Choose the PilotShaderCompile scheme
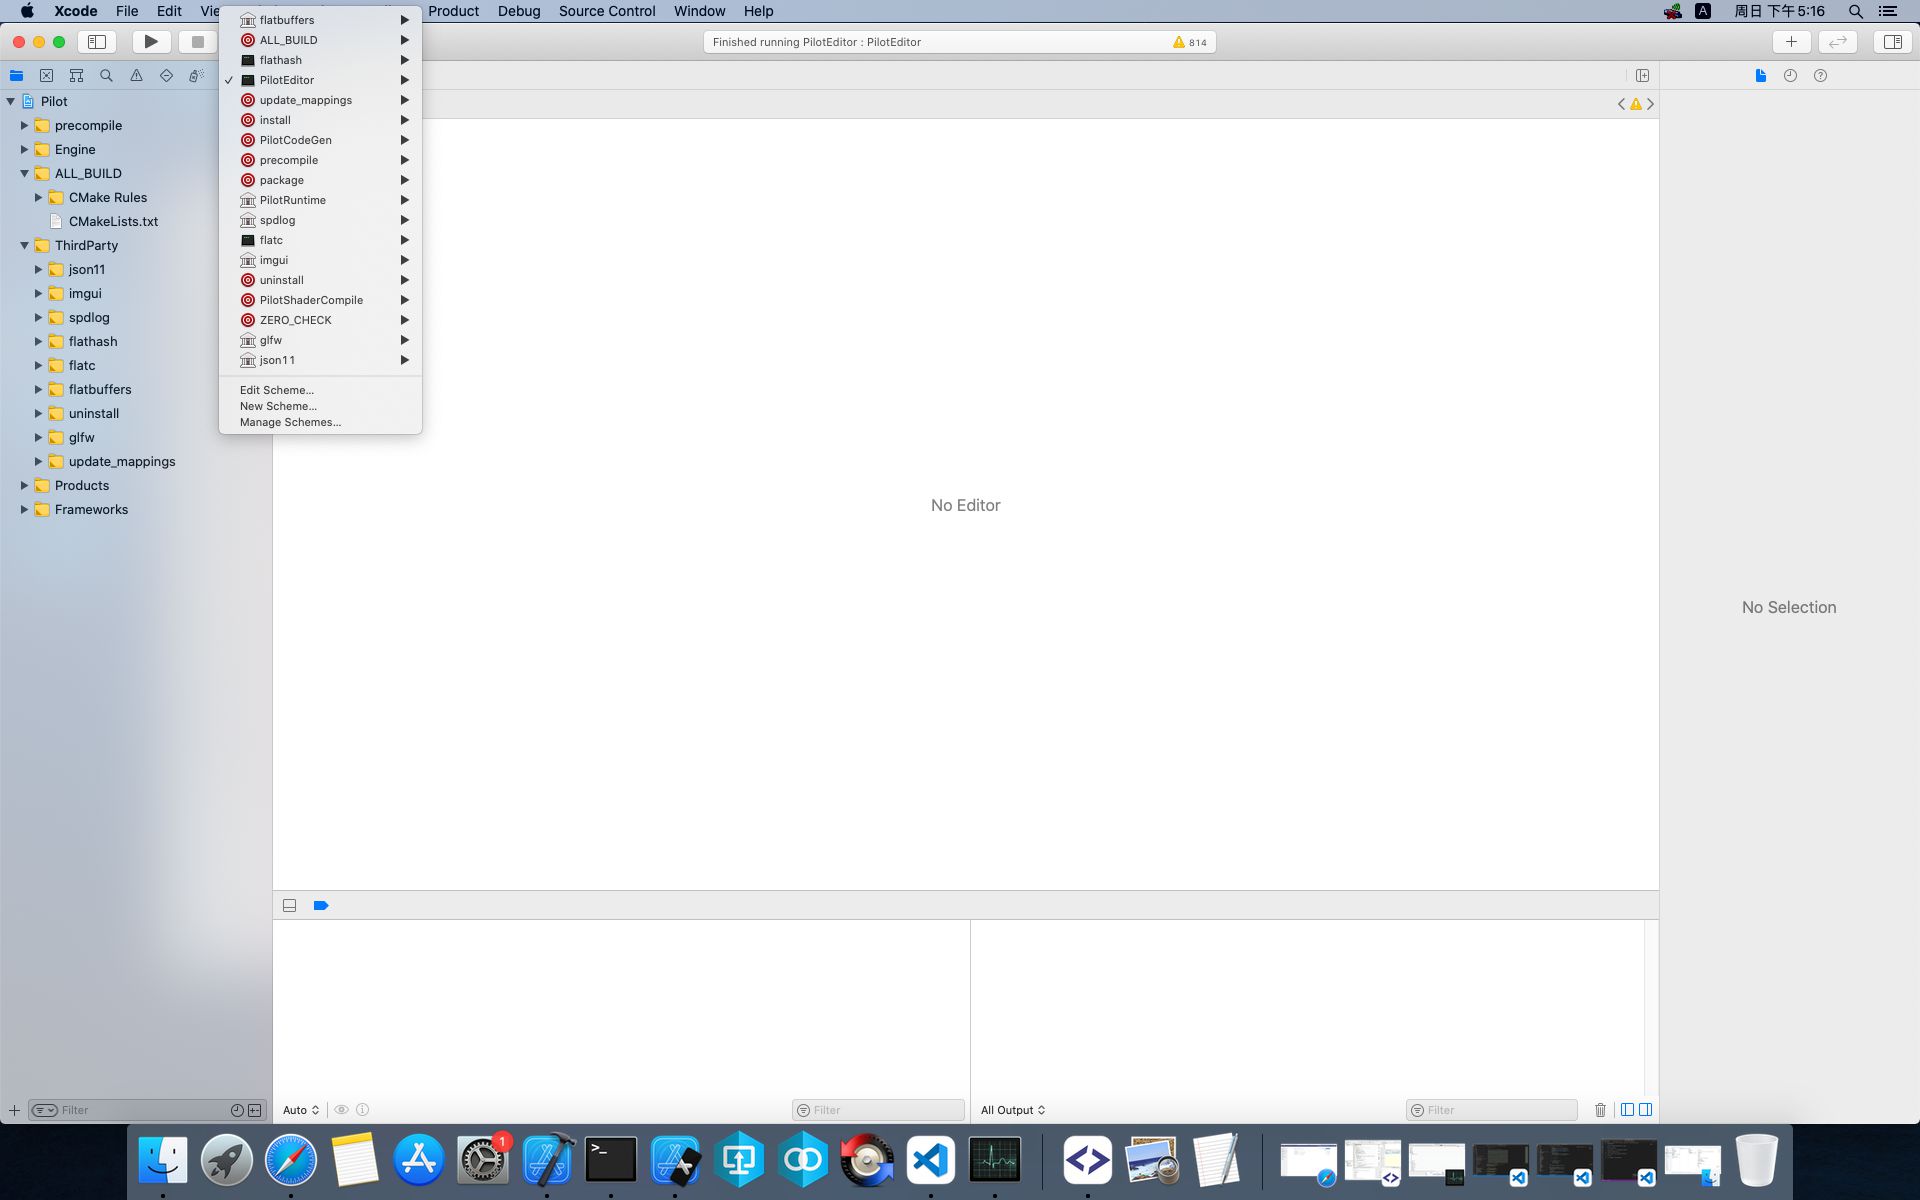Viewport: 1920px width, 1200px height. 320,300
